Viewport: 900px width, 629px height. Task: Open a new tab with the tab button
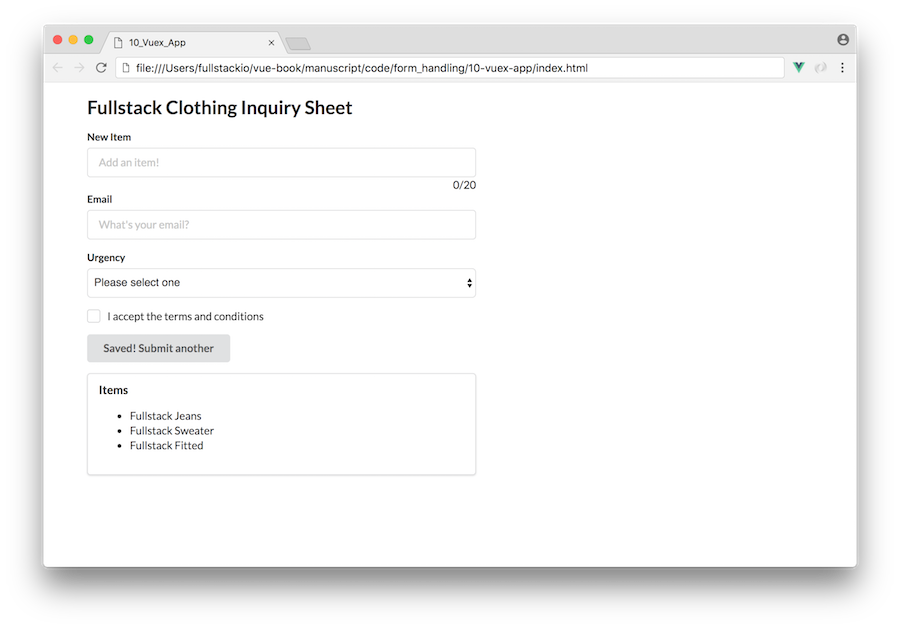click(298, 43)
